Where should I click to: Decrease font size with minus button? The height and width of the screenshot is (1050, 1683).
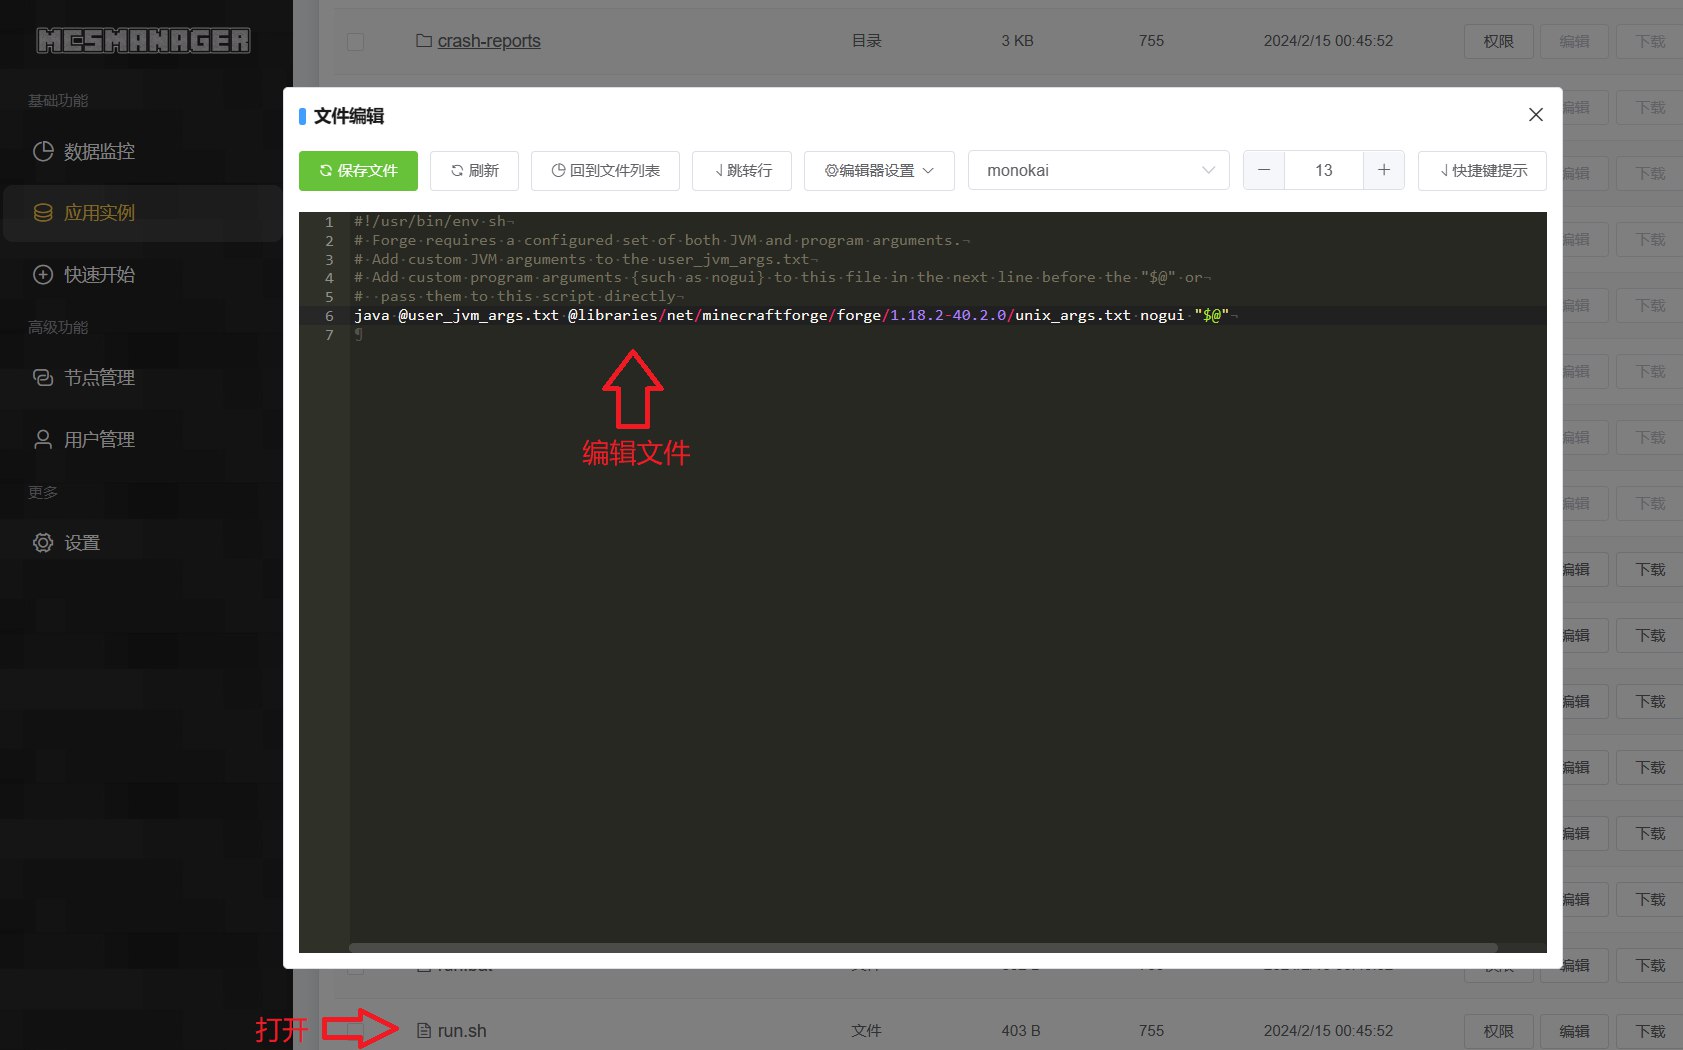1264,171
